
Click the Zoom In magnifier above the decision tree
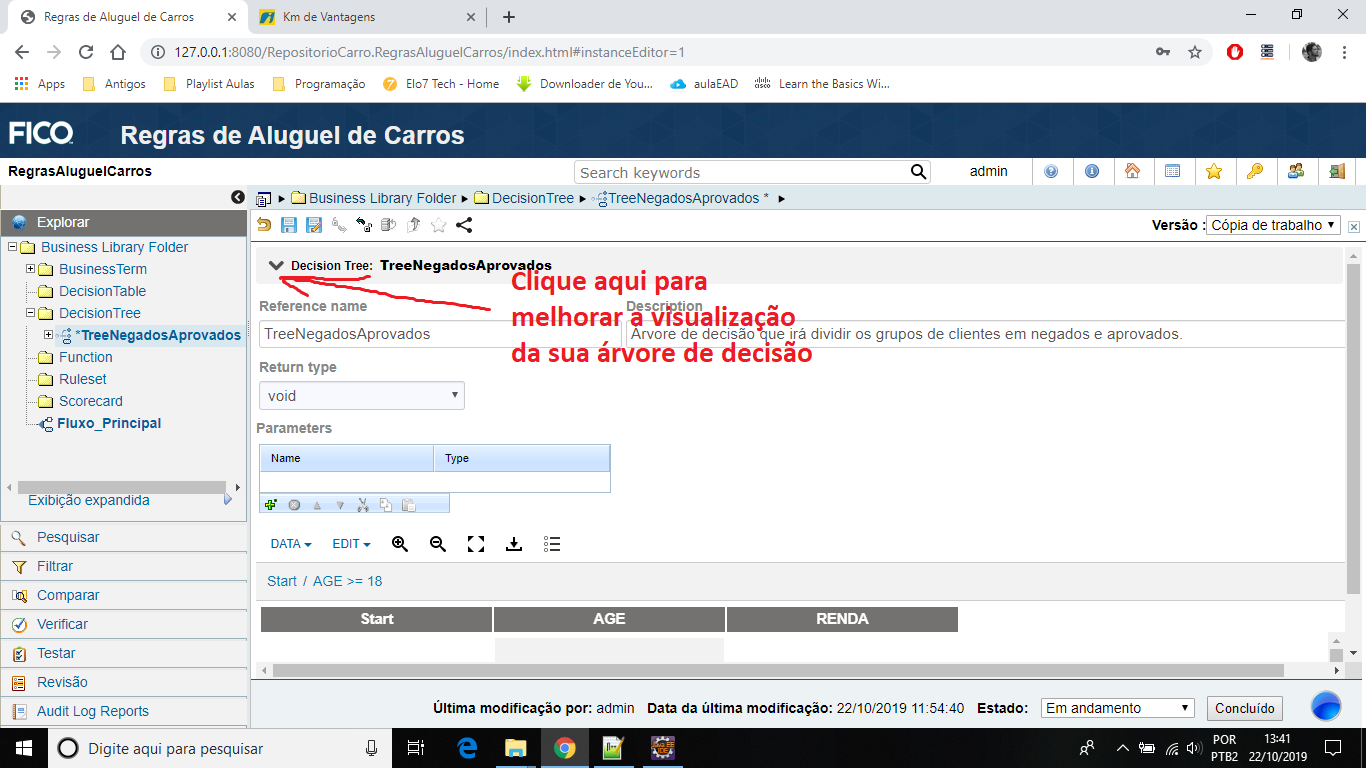(x=399, y=544)
